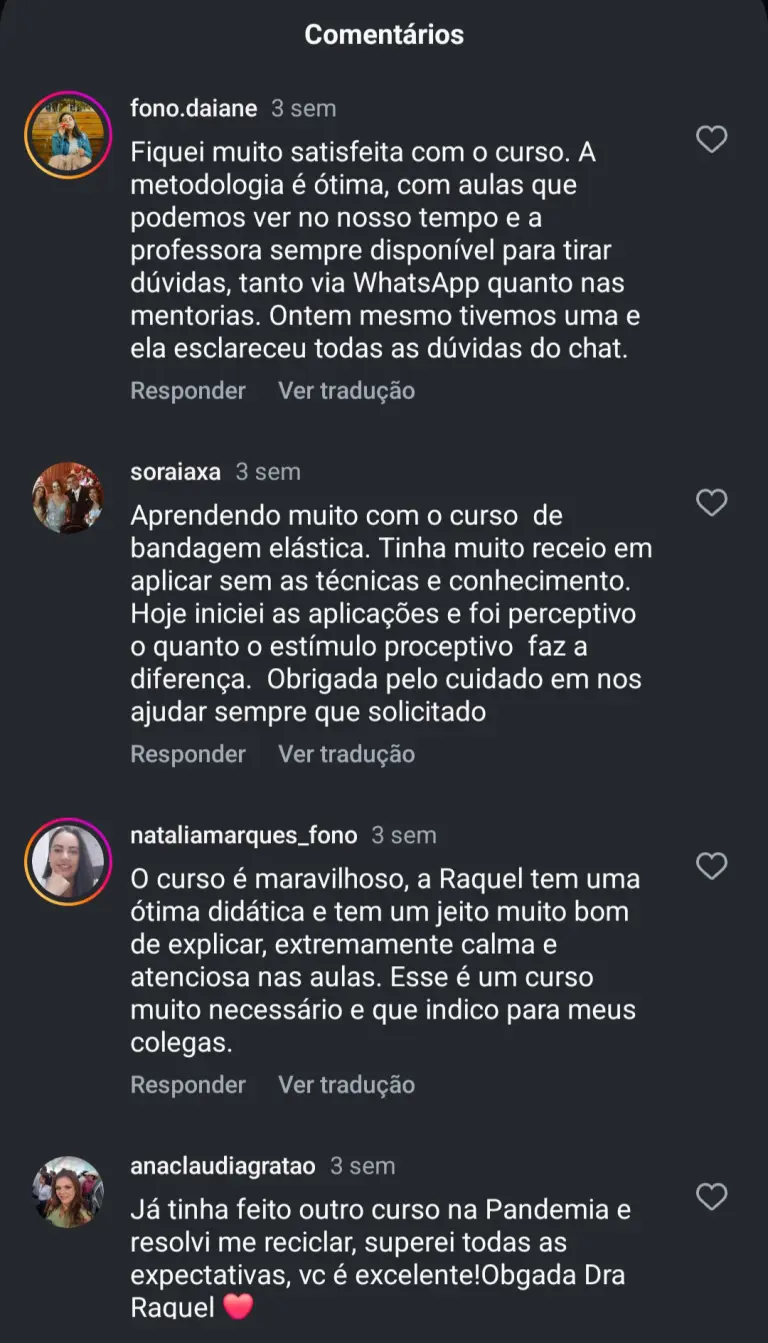Image resolution: width=768 pixels, height=1343 pixels.
Task: View nataliamarques_fono's story avatar
Action: [68, 861]
